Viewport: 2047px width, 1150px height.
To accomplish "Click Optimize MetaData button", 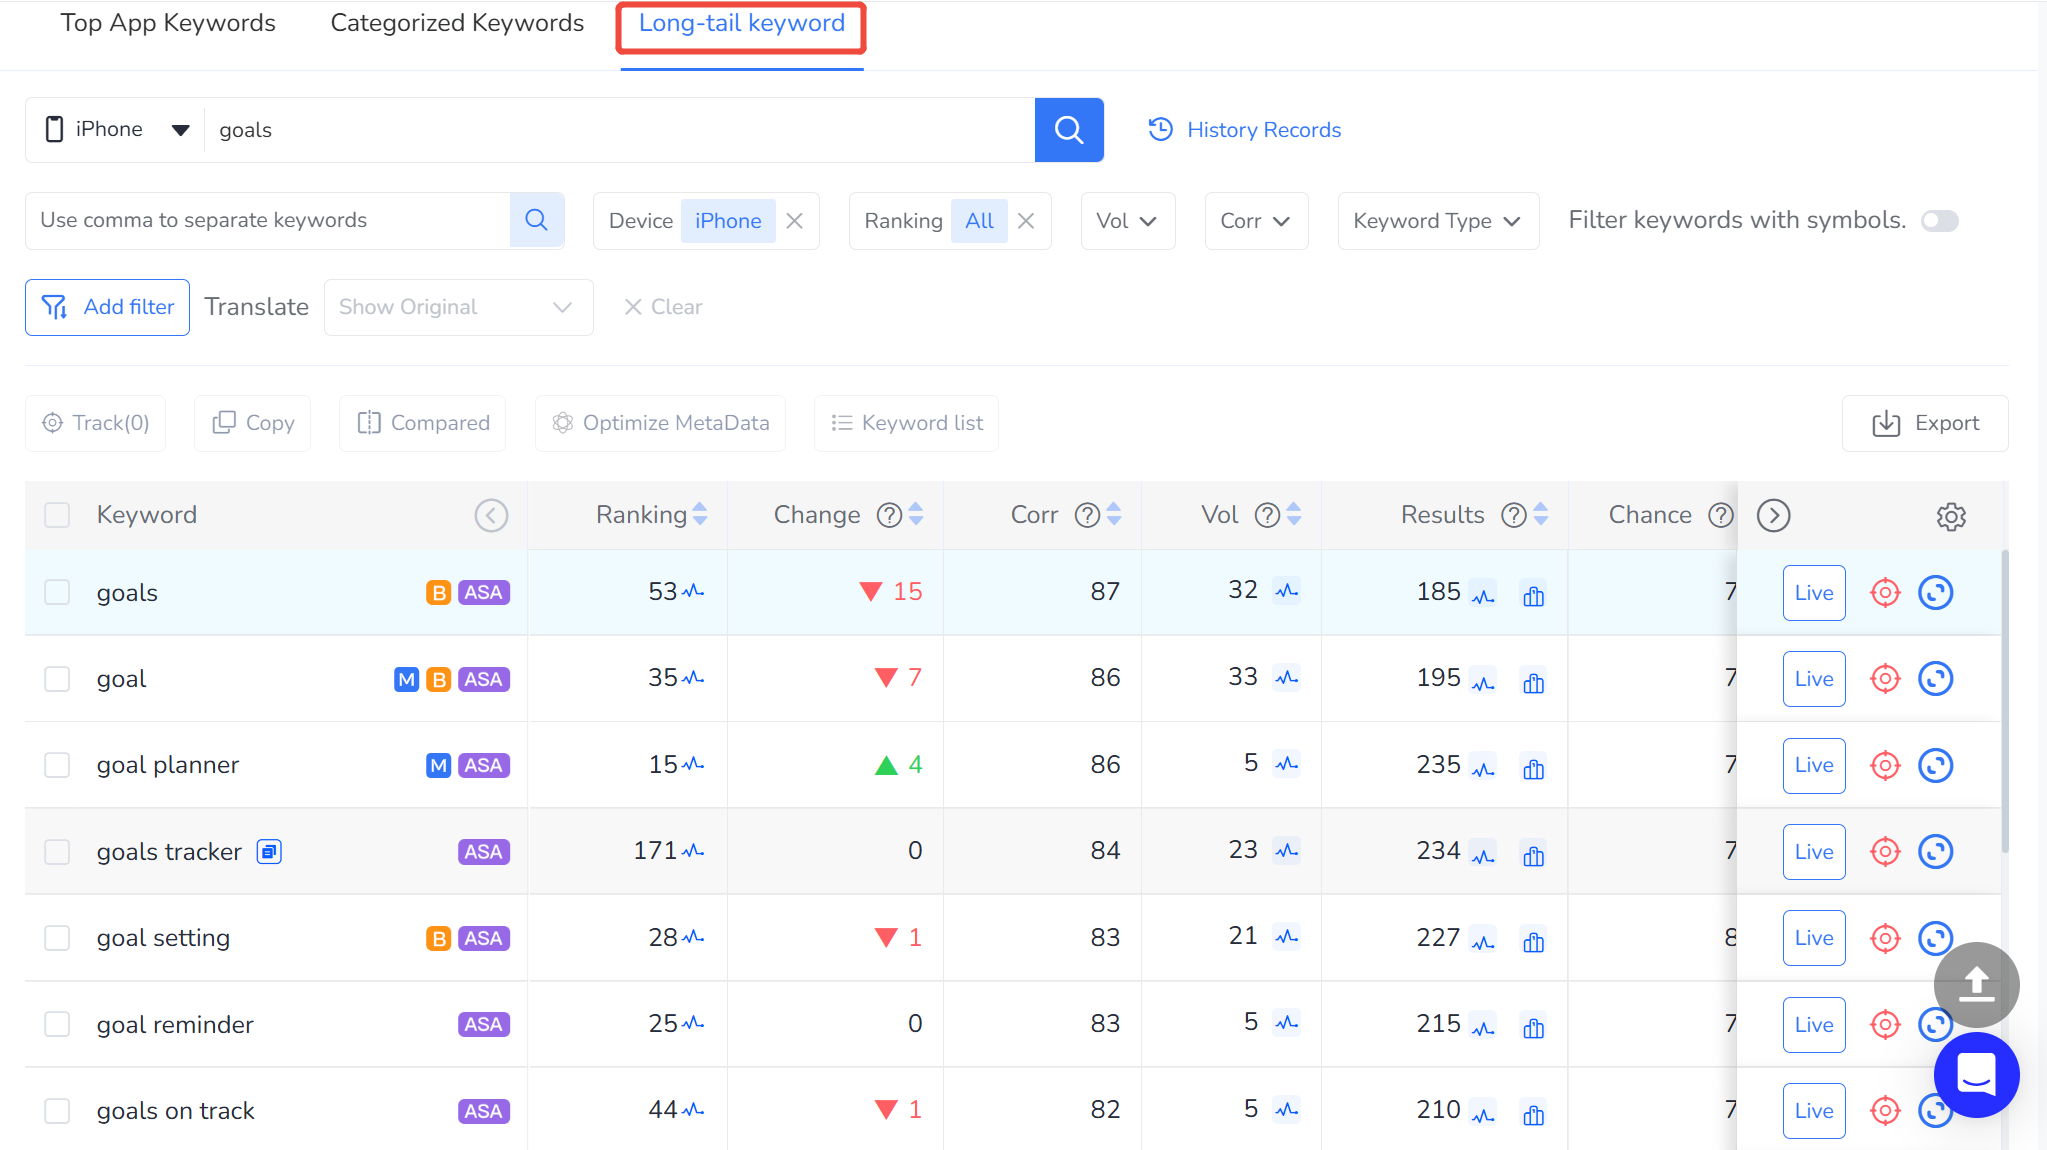I will pos(660,423).
